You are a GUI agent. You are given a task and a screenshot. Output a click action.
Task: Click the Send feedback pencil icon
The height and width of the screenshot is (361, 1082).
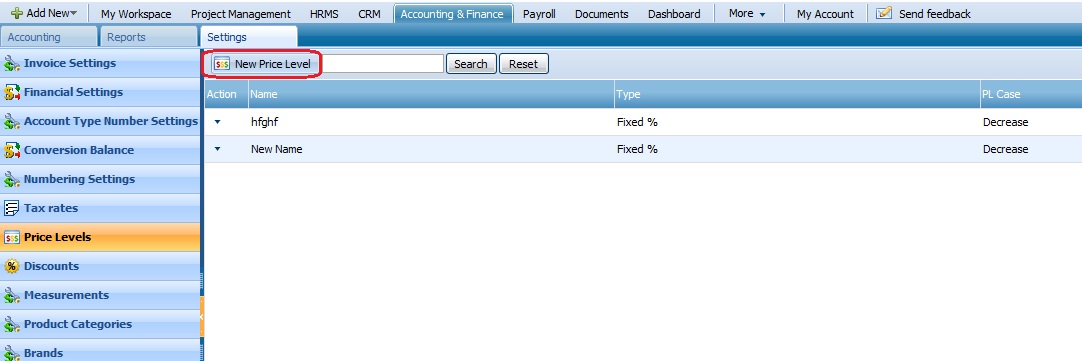(x=884, y=13)
